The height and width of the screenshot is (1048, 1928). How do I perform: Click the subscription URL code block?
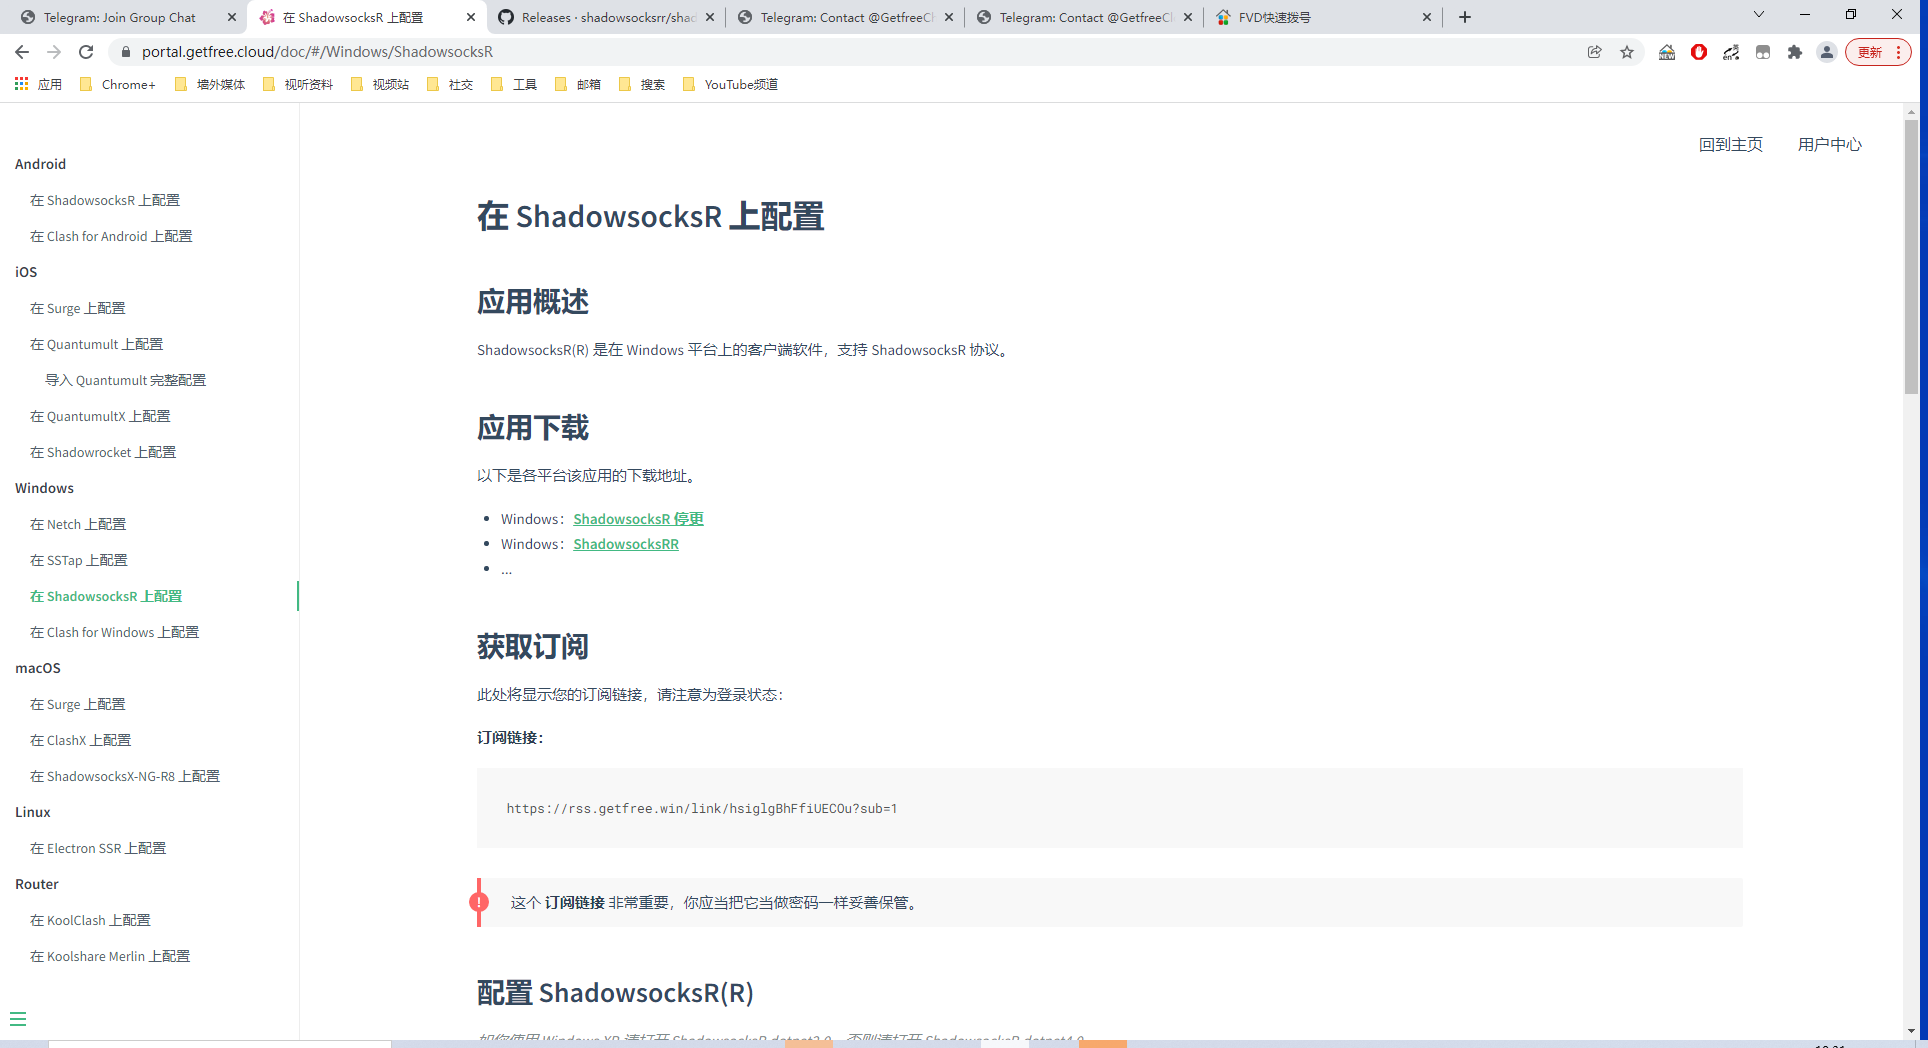(1109, 808)
